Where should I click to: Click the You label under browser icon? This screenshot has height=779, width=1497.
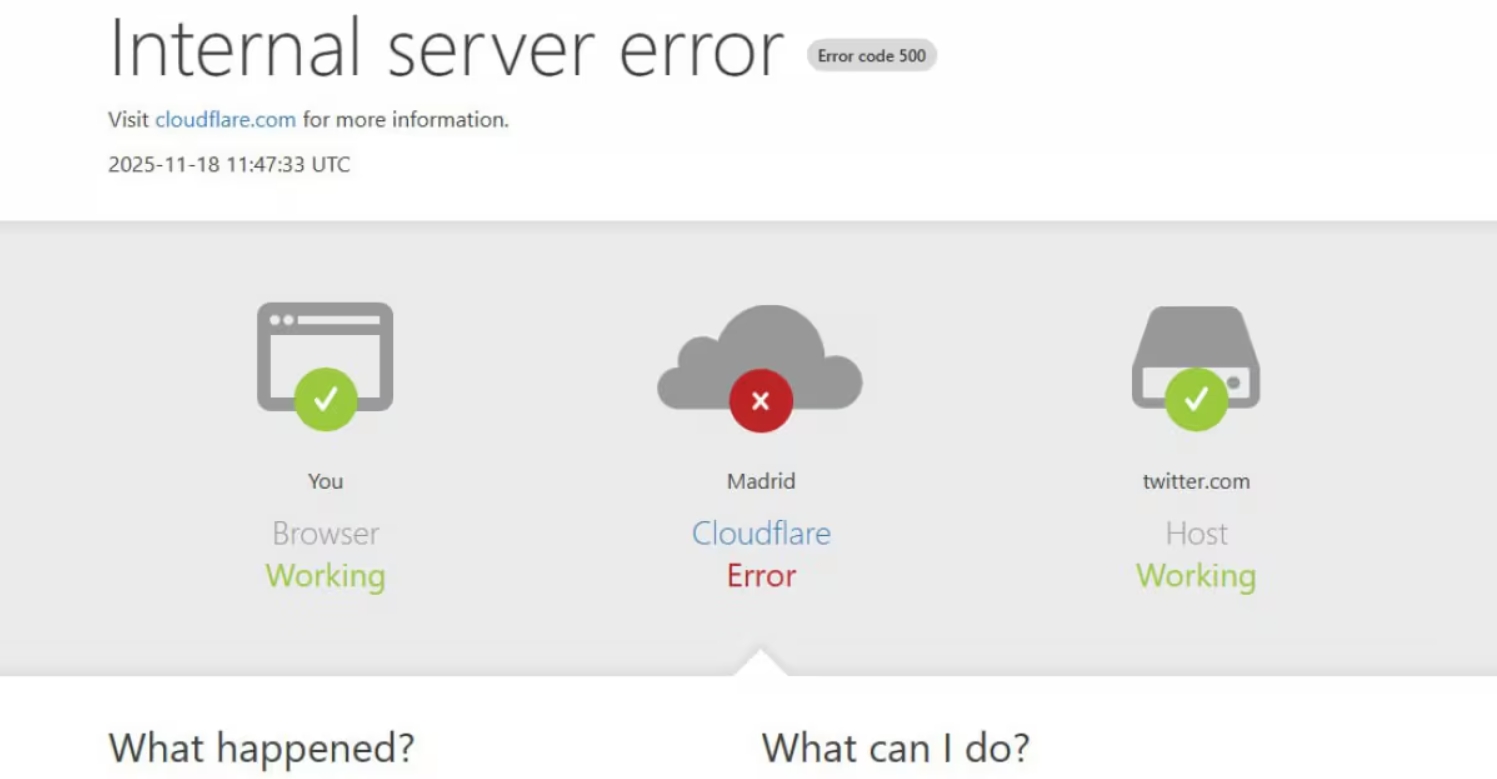click(x=325, y=481)
